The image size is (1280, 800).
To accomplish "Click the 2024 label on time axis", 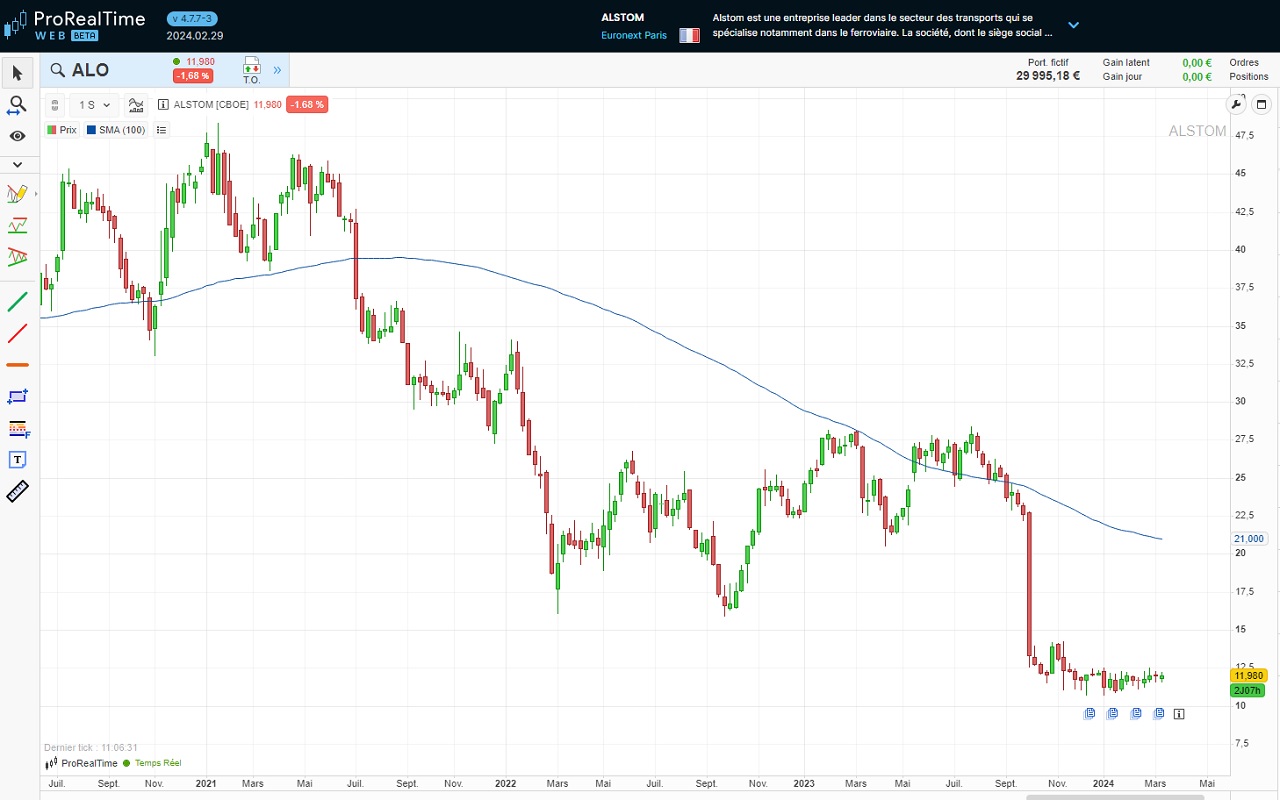I will tap(1104, 783).
